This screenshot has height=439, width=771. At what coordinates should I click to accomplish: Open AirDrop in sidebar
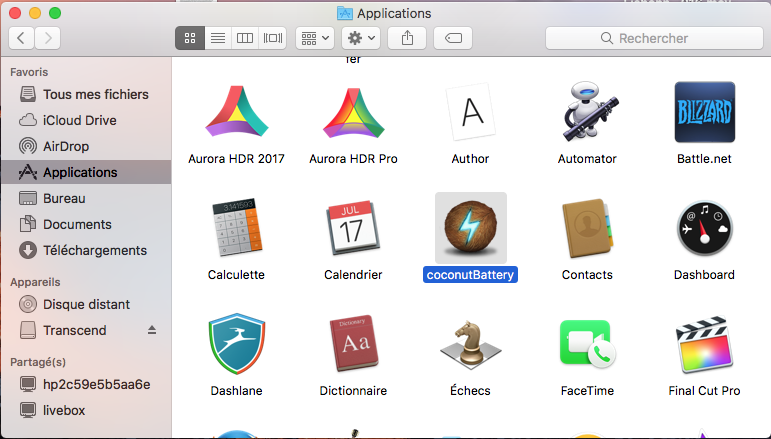click(86, 146)
